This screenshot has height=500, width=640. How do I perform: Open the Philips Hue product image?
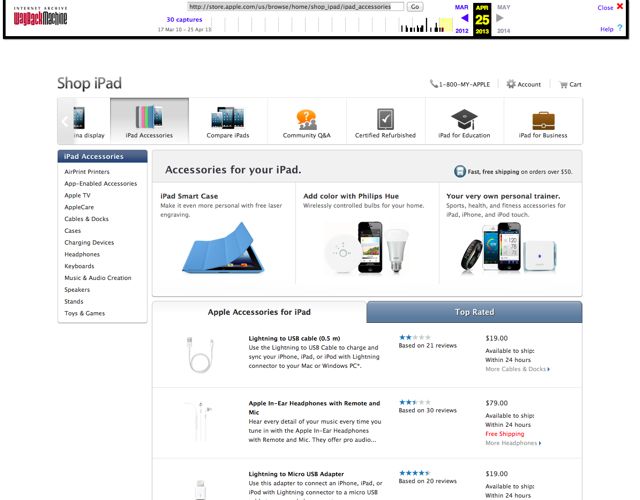click(x=366, y=248)
